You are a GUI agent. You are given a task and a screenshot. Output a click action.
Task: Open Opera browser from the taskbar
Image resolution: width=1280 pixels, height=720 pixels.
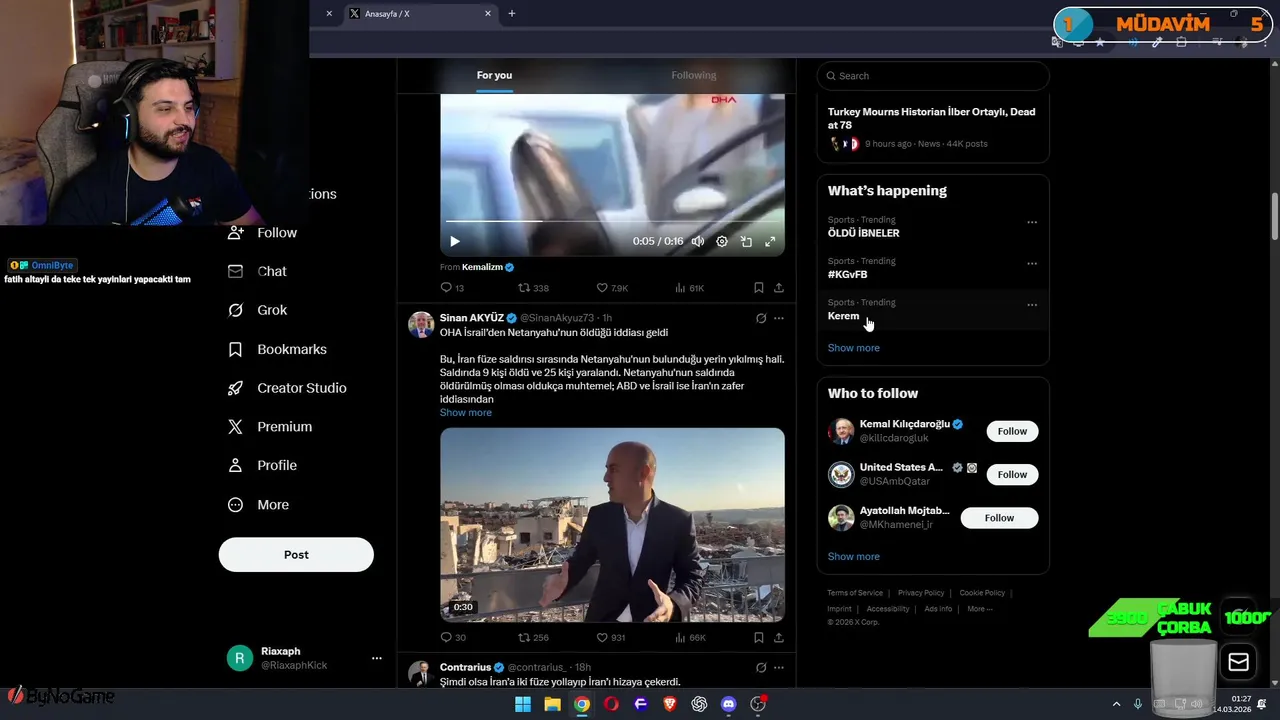pyautogui.click(x=611, y=704)
